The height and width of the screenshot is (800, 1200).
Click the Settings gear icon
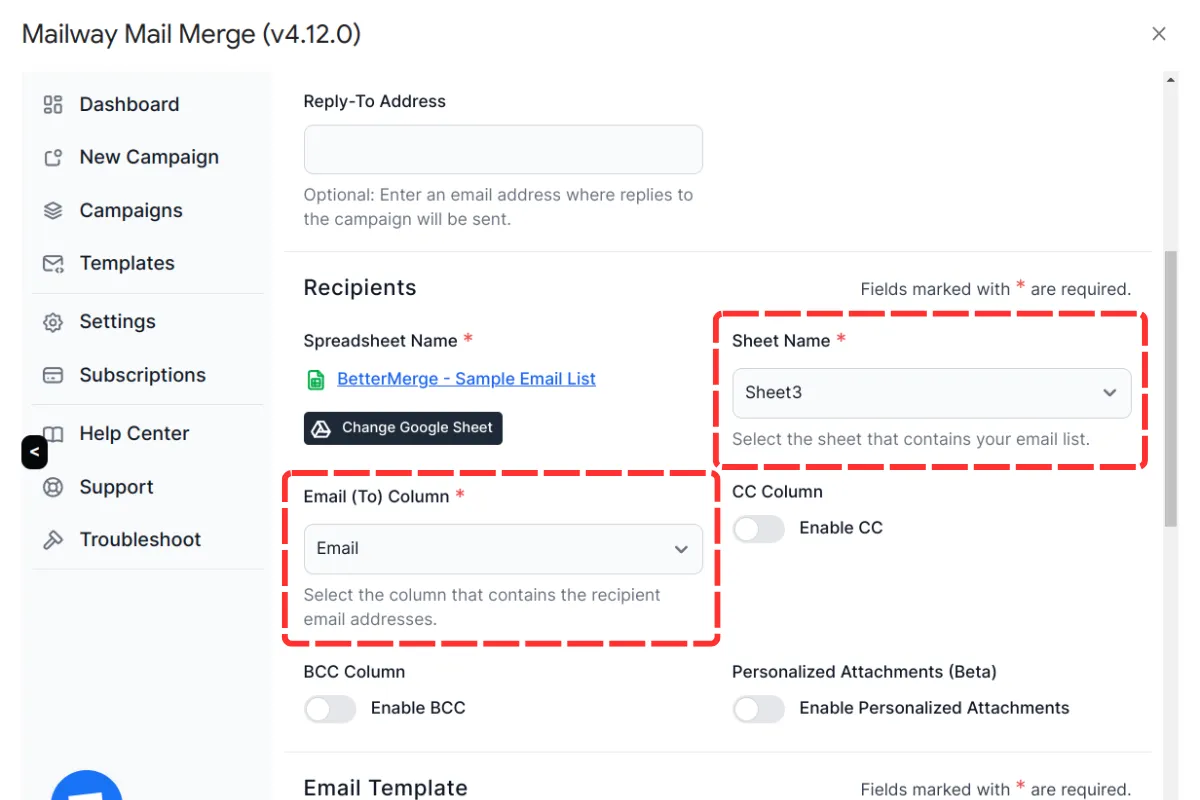tap(53, 321)
